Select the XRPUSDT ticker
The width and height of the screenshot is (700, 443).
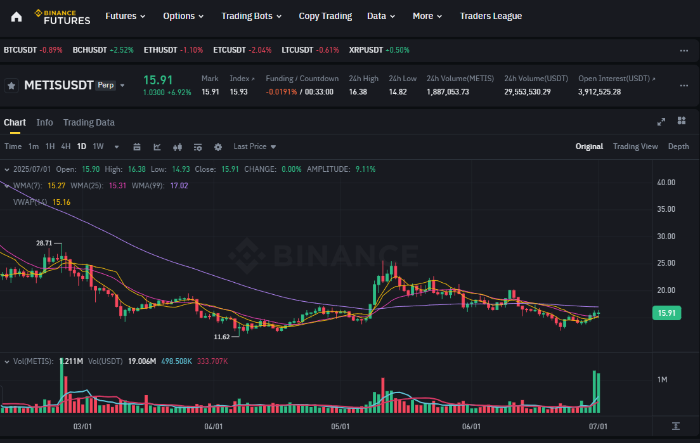tap(379, 50)
